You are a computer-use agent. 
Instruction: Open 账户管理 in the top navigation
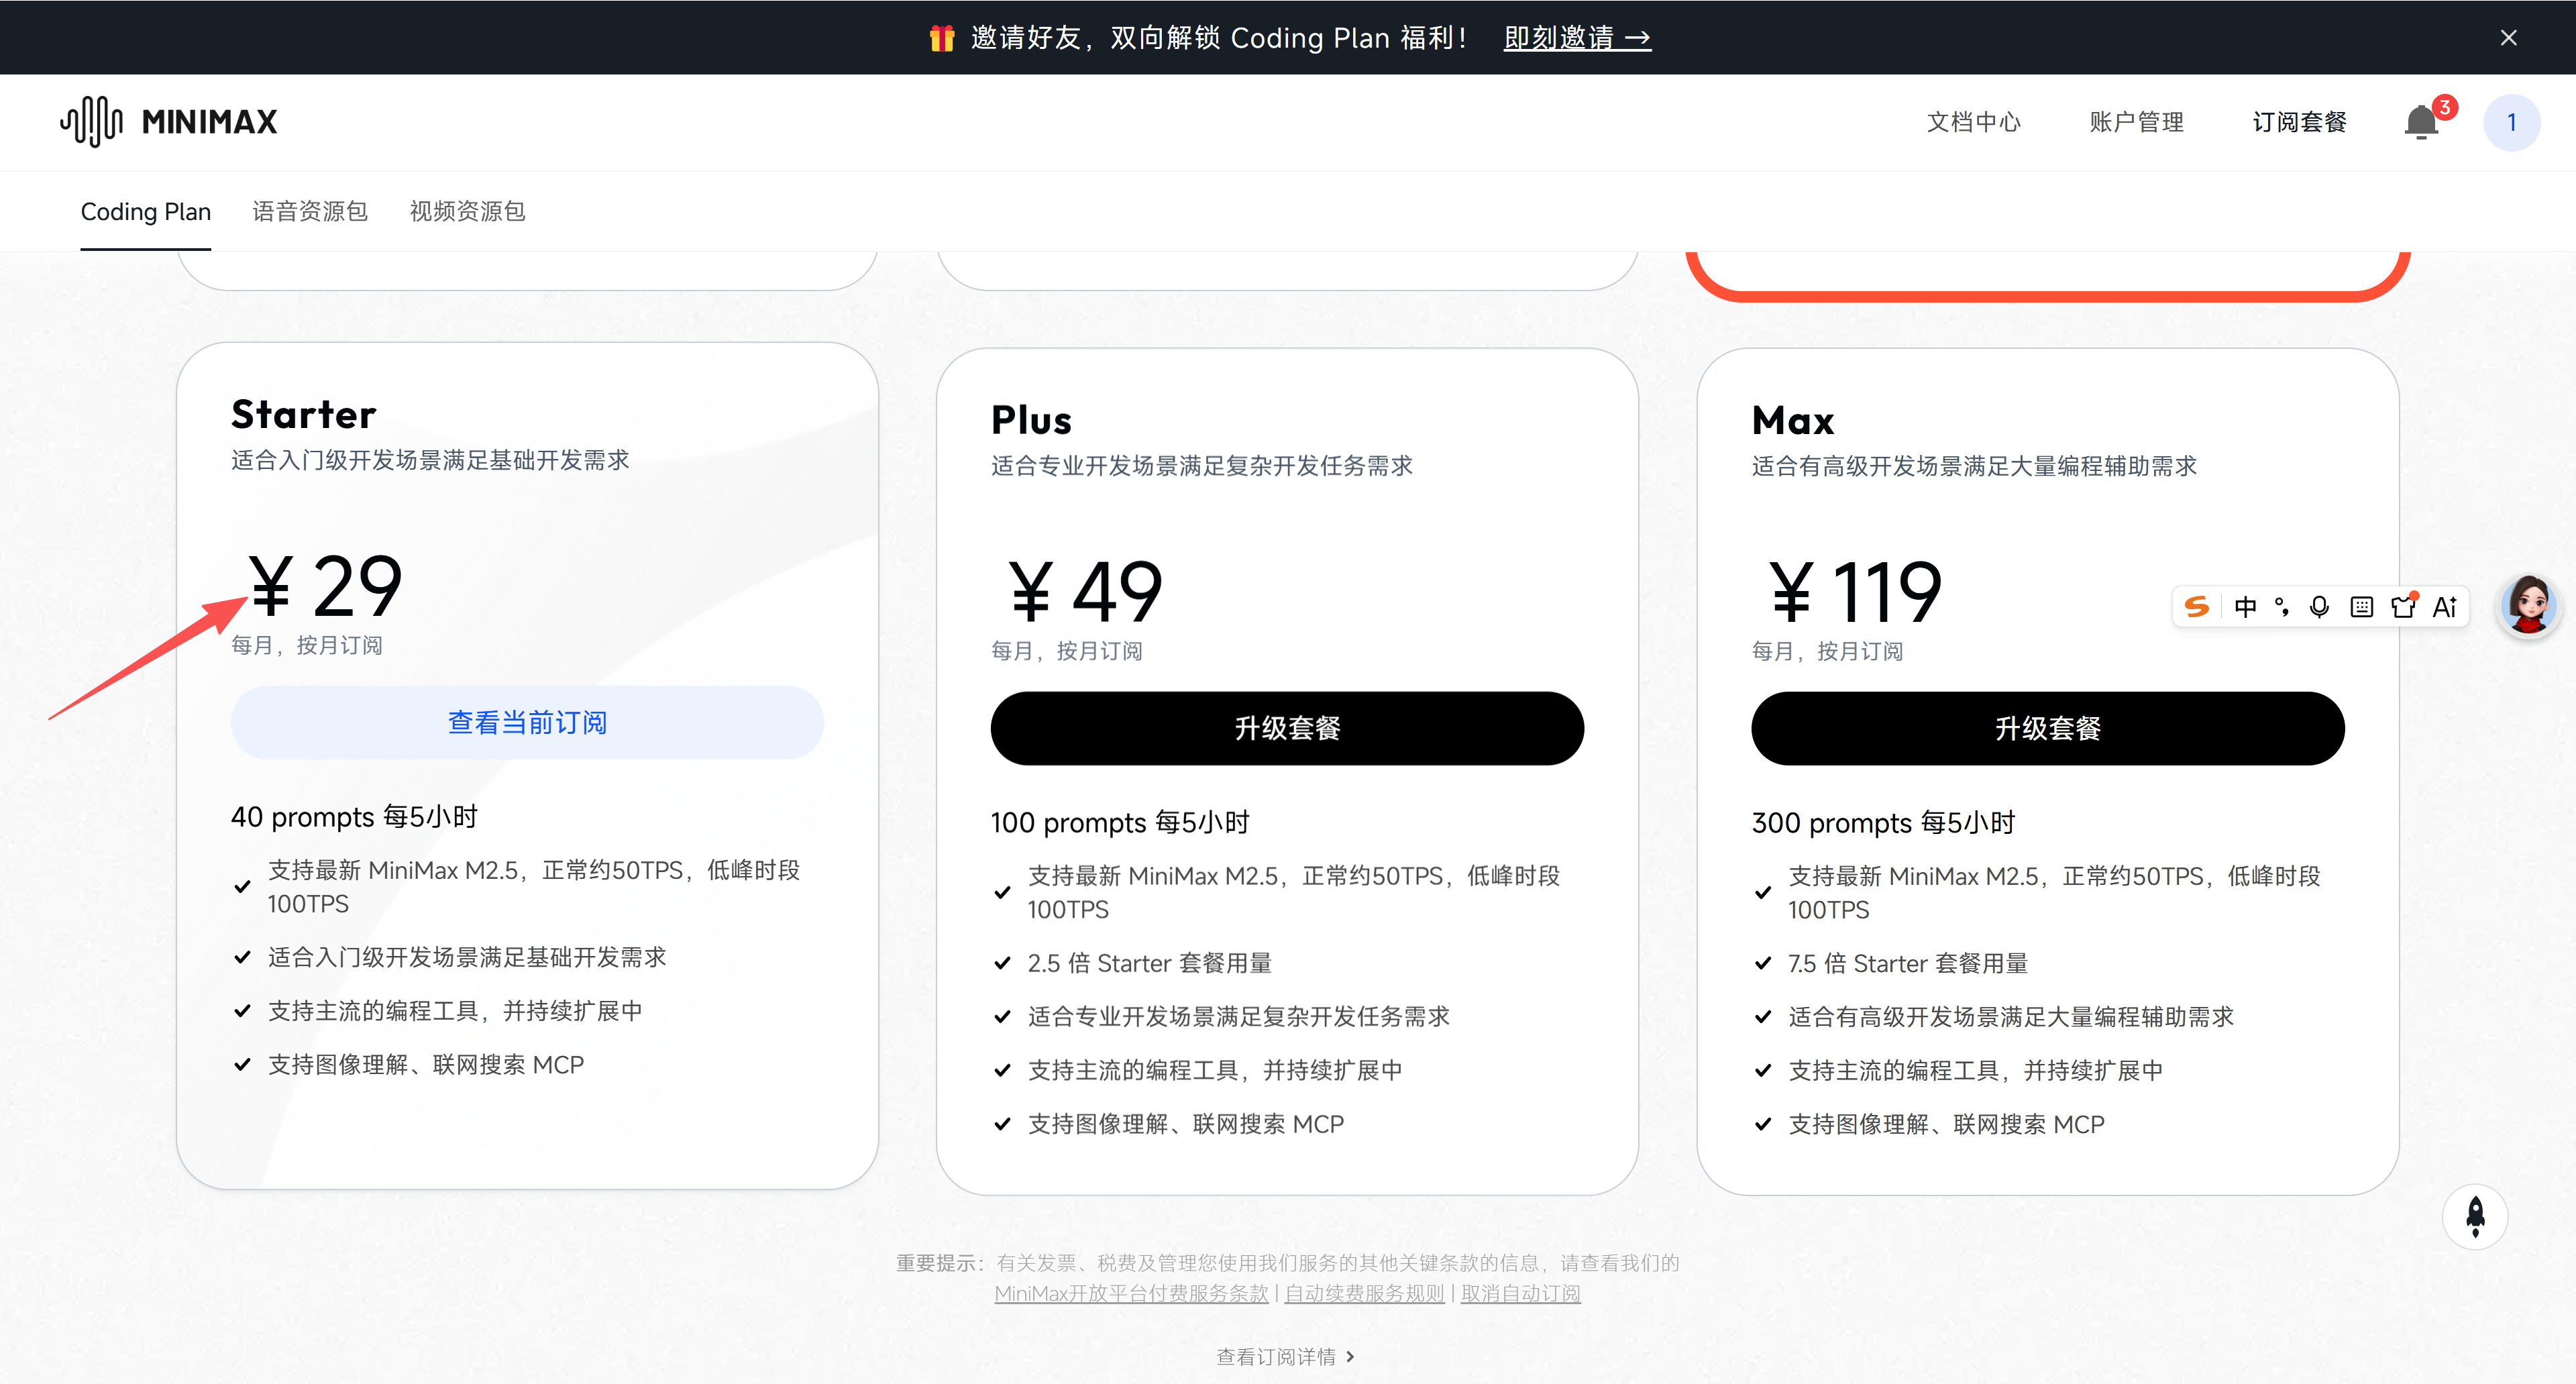[2136, 122]
